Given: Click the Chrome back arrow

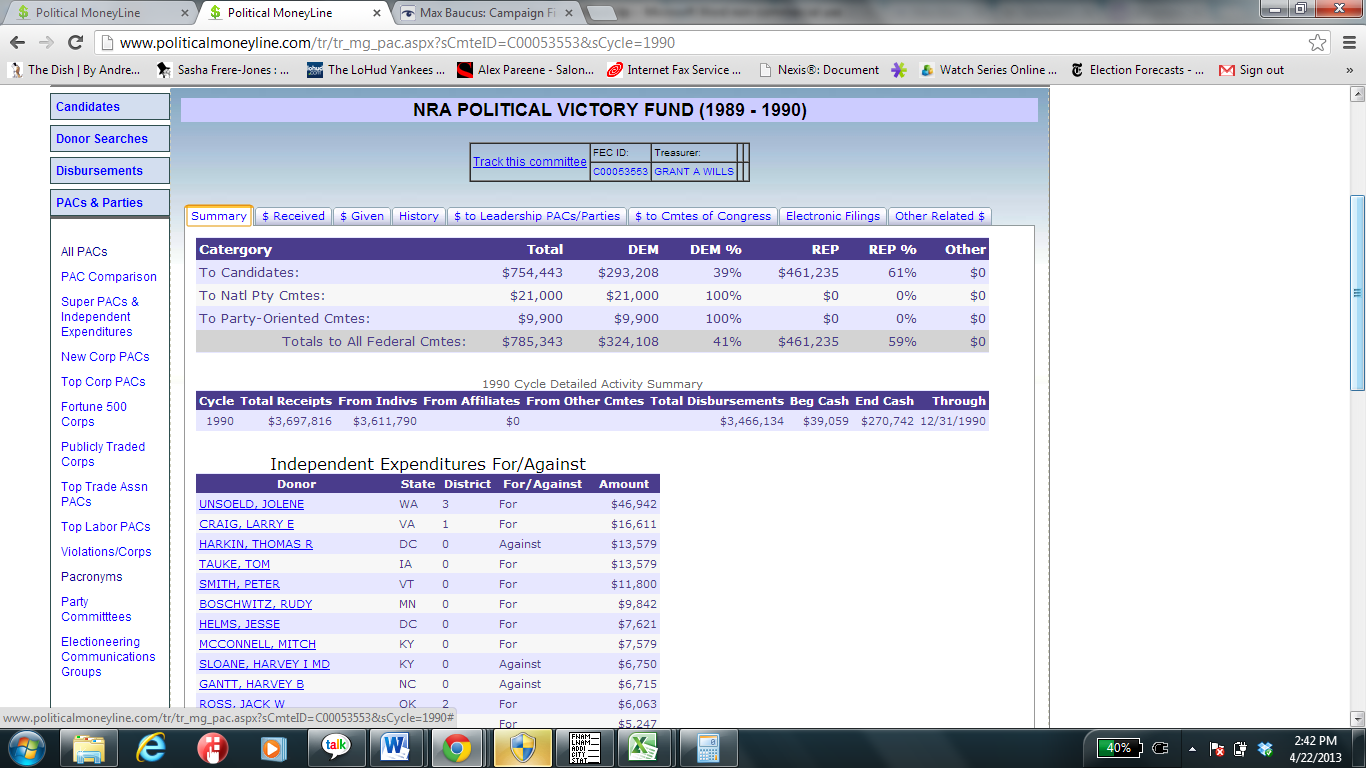Looking at the screenshot, I should click(18, 43).
